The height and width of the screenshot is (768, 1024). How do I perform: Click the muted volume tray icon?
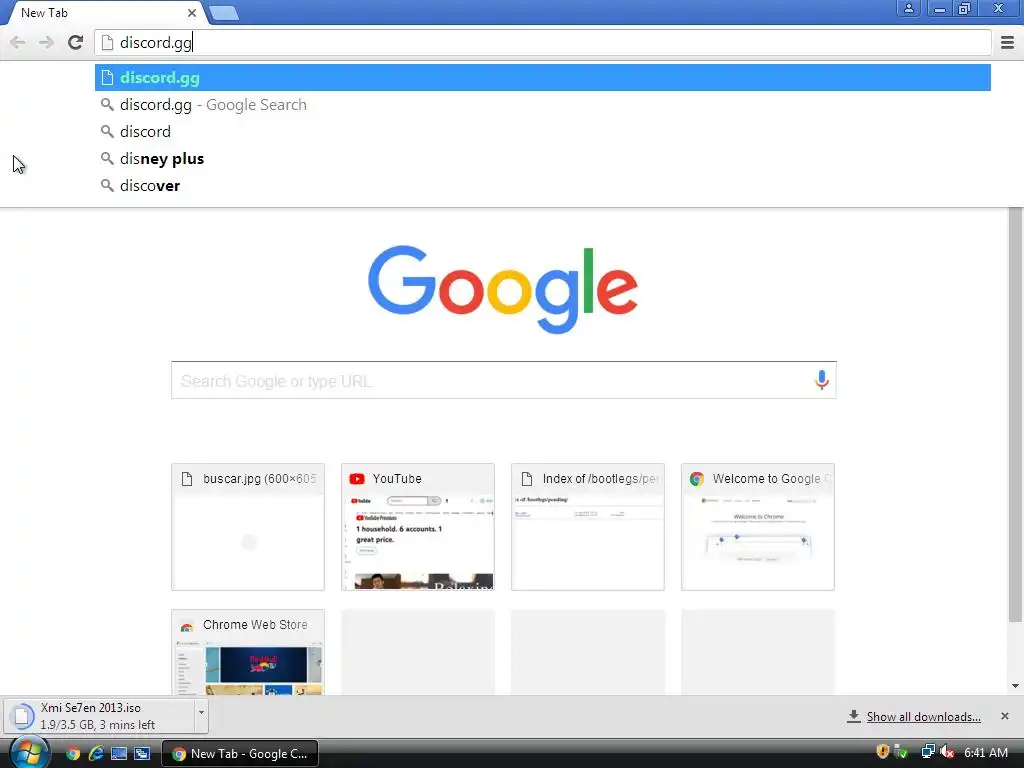947,752
